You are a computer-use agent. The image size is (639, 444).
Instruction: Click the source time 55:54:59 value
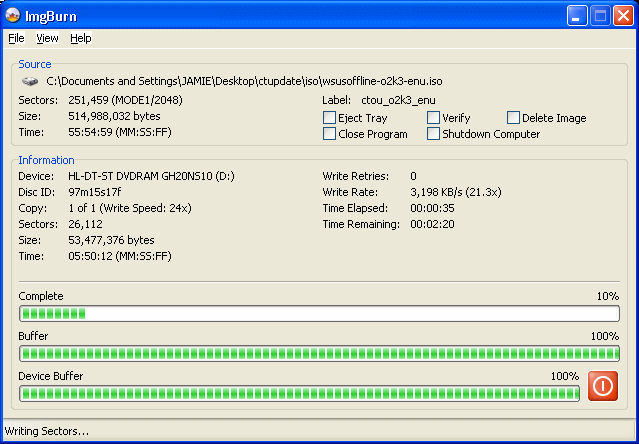click(120, 132)
